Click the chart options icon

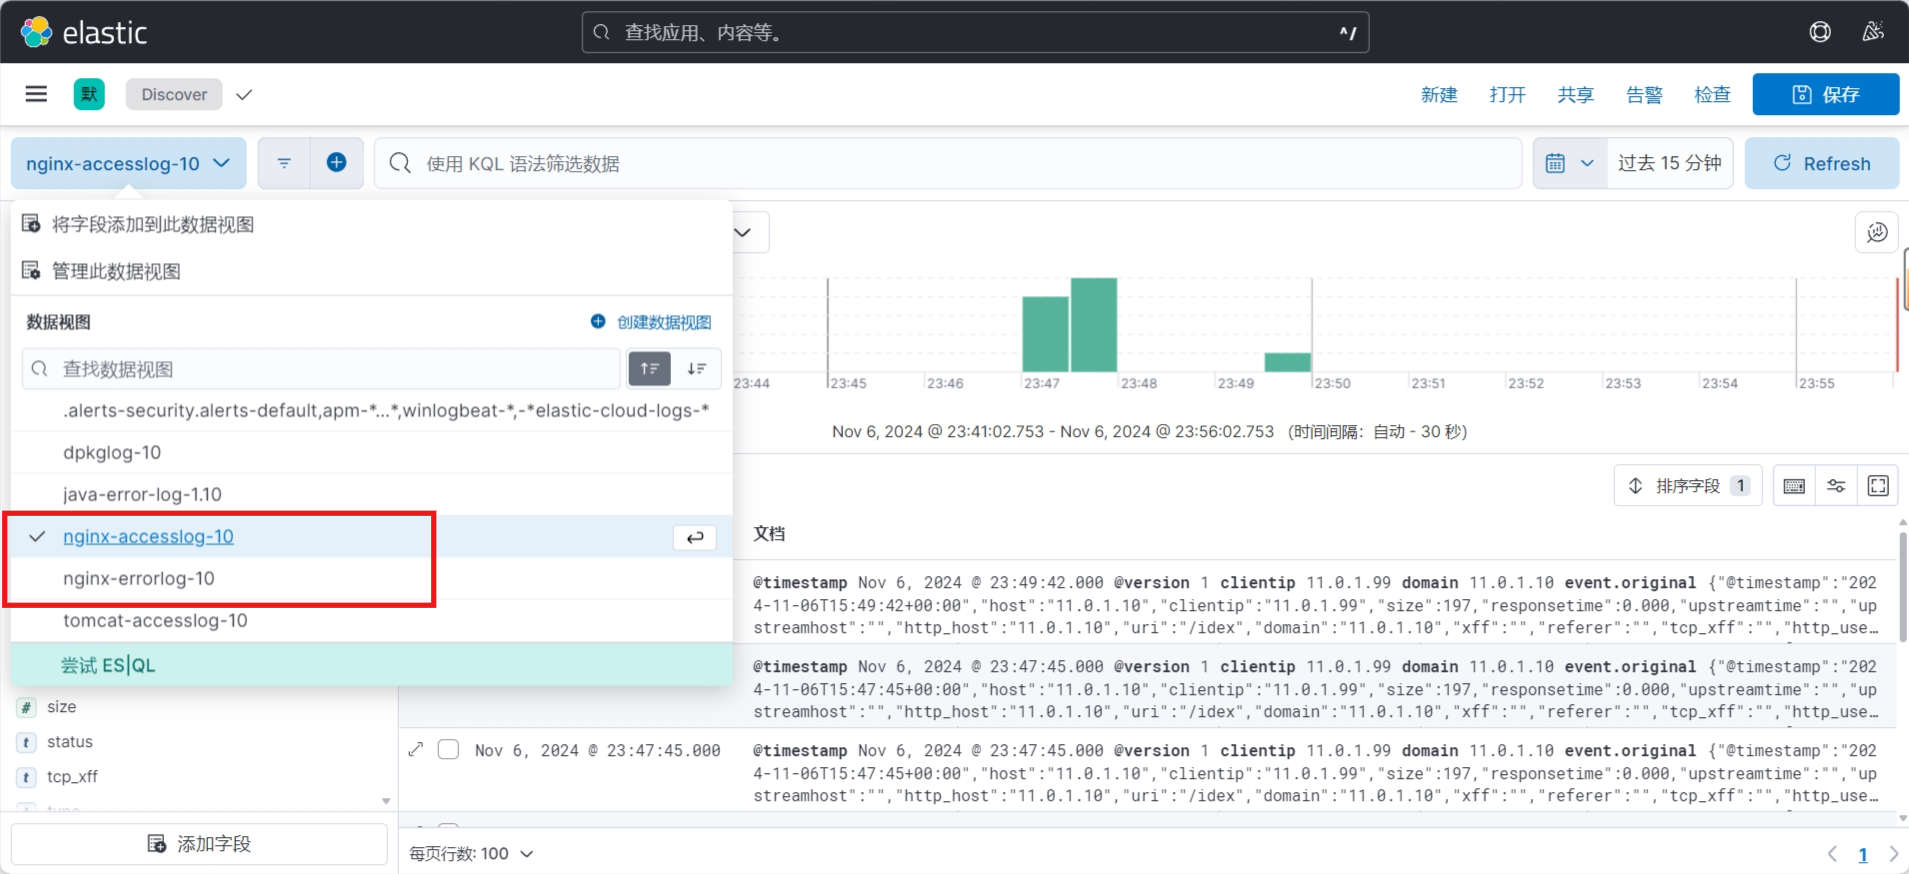pyautogui.click(x=1877, y=232)
